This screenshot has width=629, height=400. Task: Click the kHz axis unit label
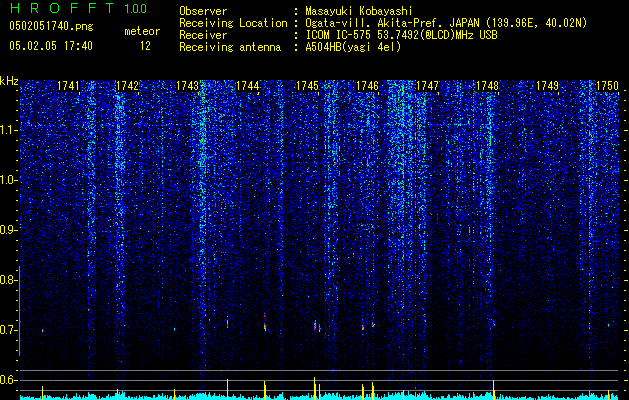[9, 81]
